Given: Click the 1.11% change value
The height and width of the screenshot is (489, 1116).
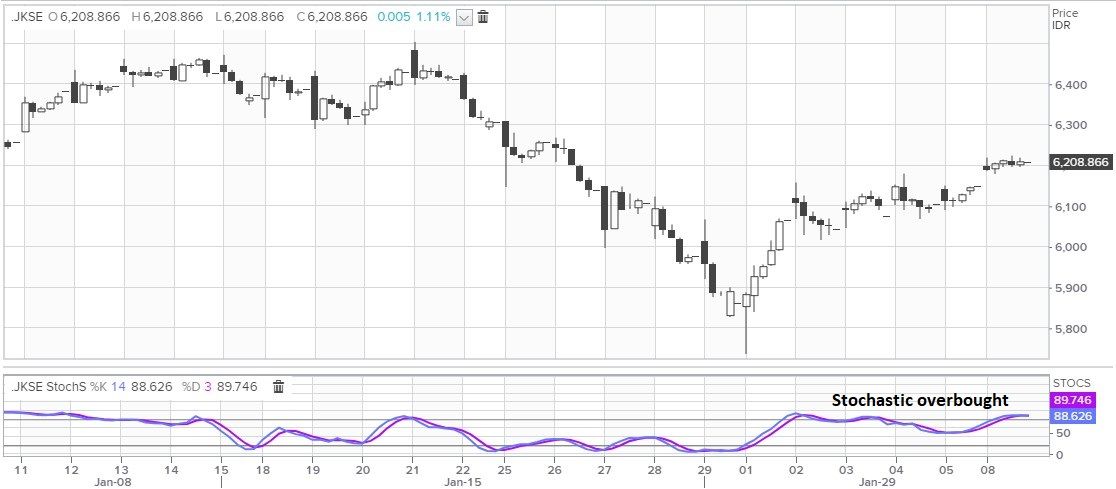Looking at the screenshot, I should click(433, 17).
